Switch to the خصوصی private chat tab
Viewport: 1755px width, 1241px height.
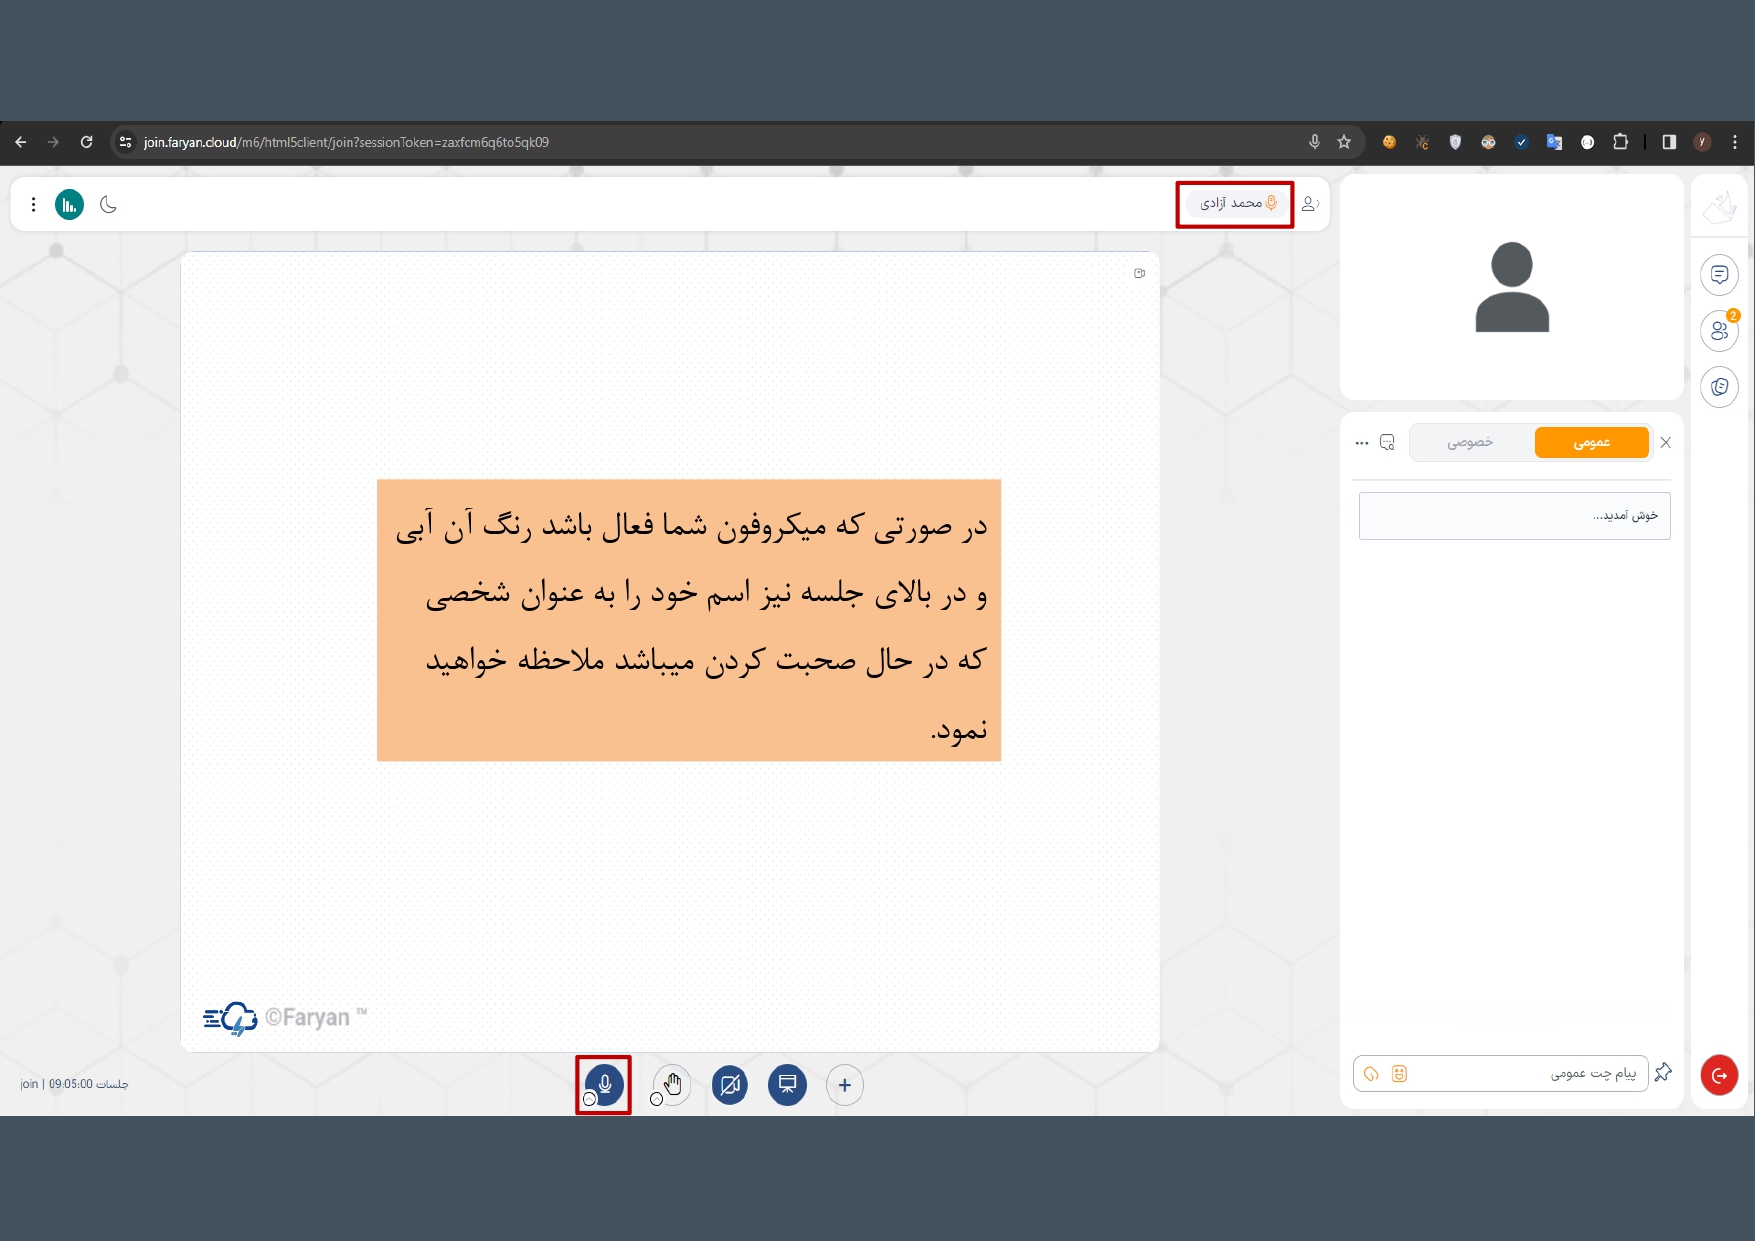pyautogui.click(x=1469, y=442)
